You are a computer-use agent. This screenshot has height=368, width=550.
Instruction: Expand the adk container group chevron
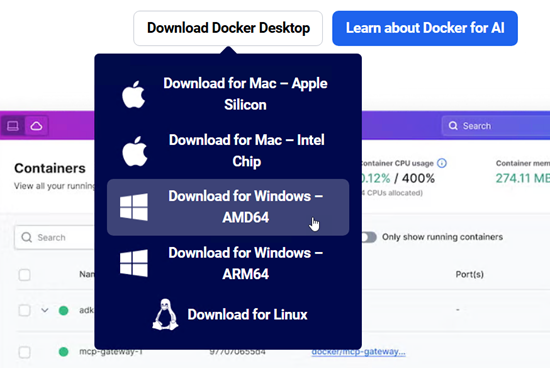pos(45,310)
